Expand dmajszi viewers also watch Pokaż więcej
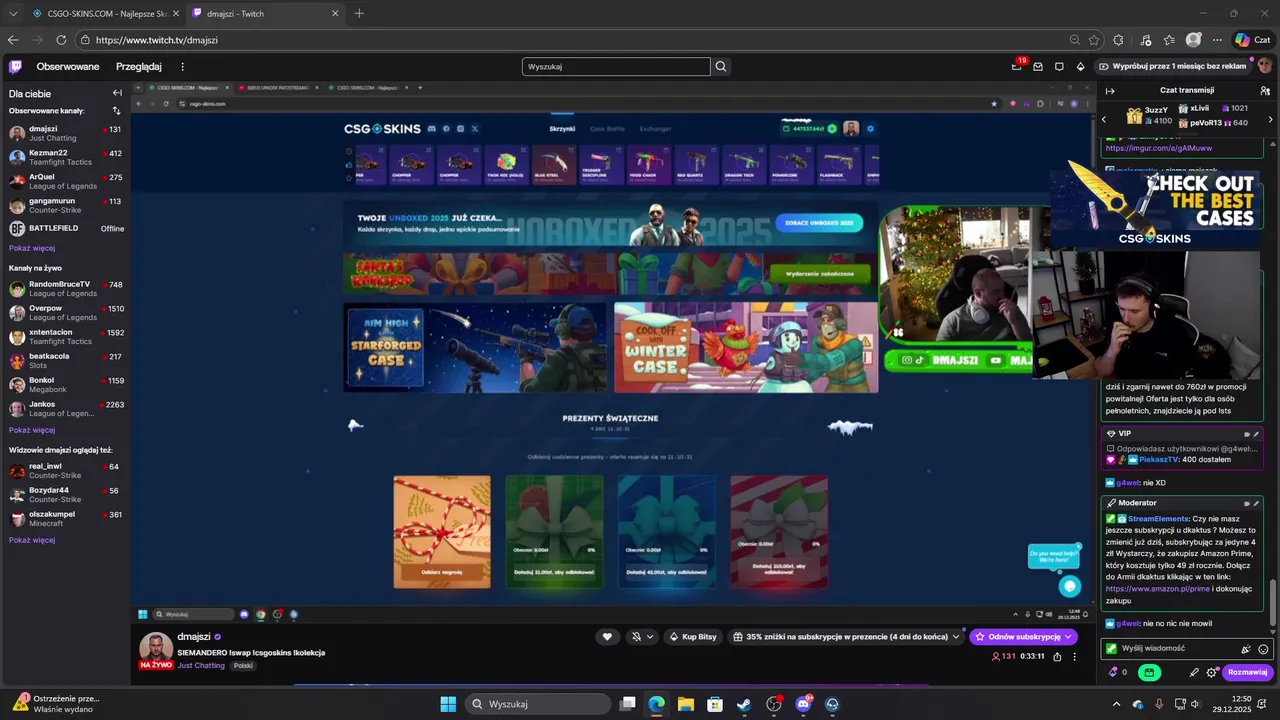The width and height of the screenshot is (1280, 720). pyautogui.click(x=32, y=540)
